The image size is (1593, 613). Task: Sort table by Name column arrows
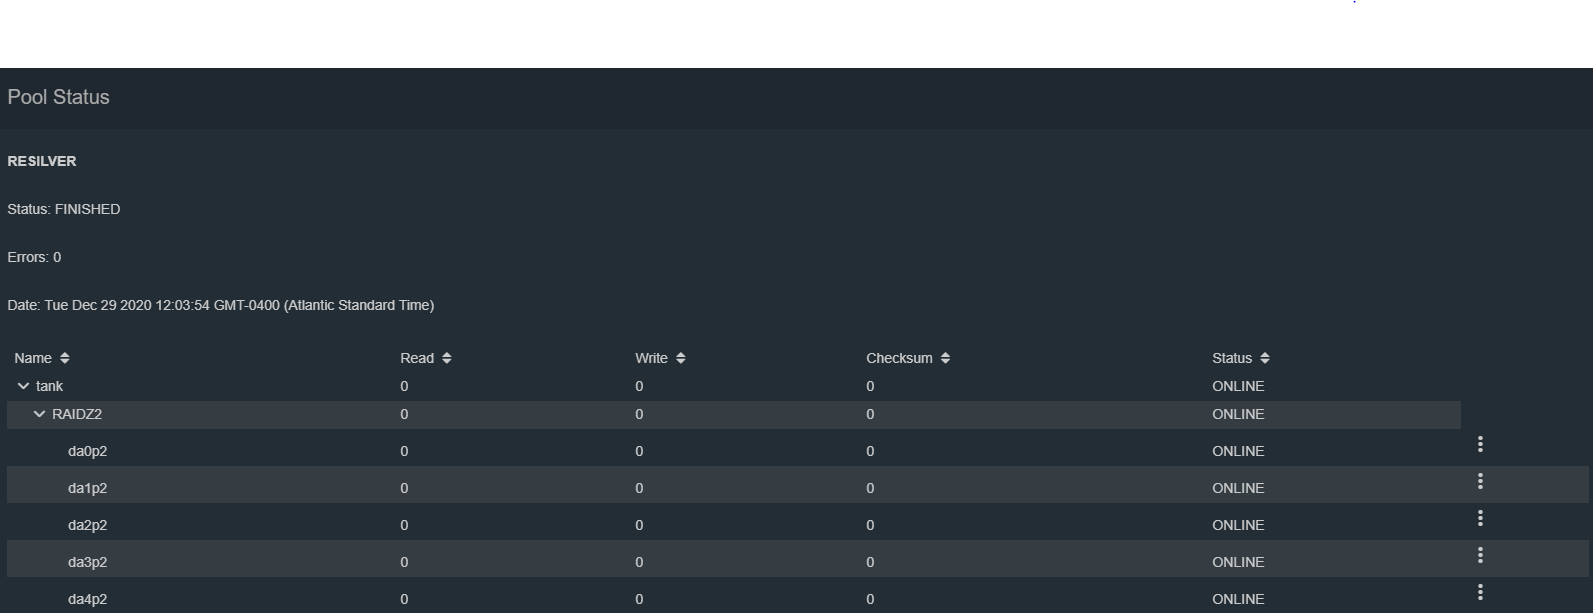(x=65, y=358)
